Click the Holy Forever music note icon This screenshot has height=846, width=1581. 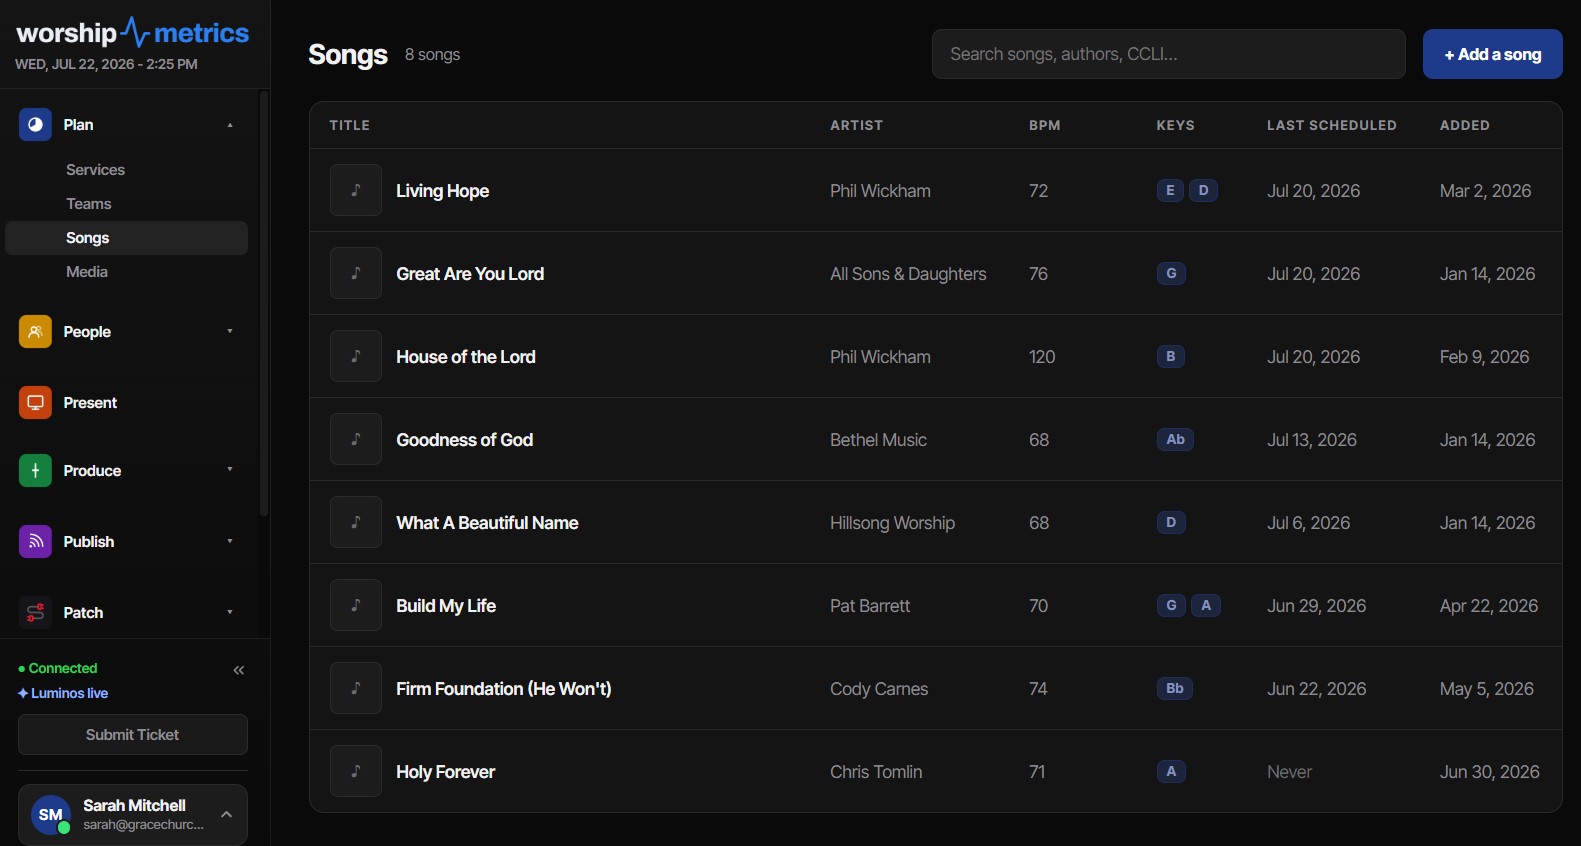[356, 771]
